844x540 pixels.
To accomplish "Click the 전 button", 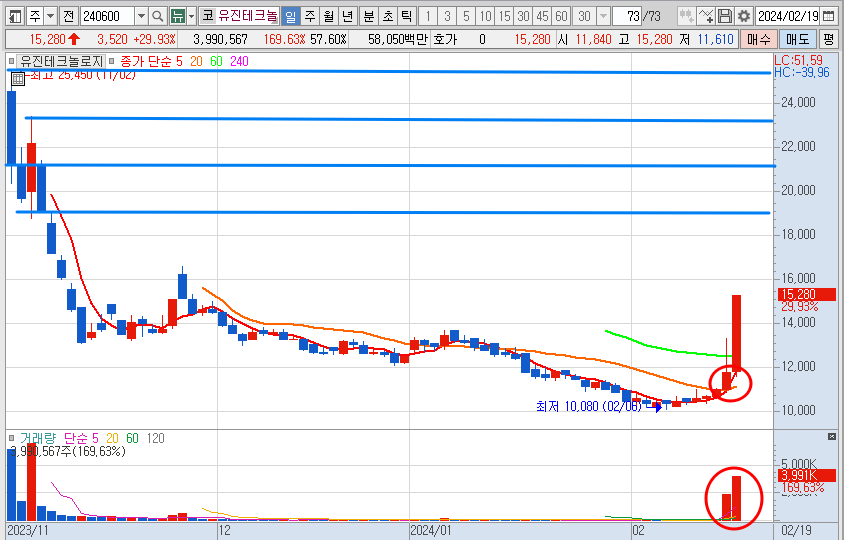I will [x=68, y=16].
